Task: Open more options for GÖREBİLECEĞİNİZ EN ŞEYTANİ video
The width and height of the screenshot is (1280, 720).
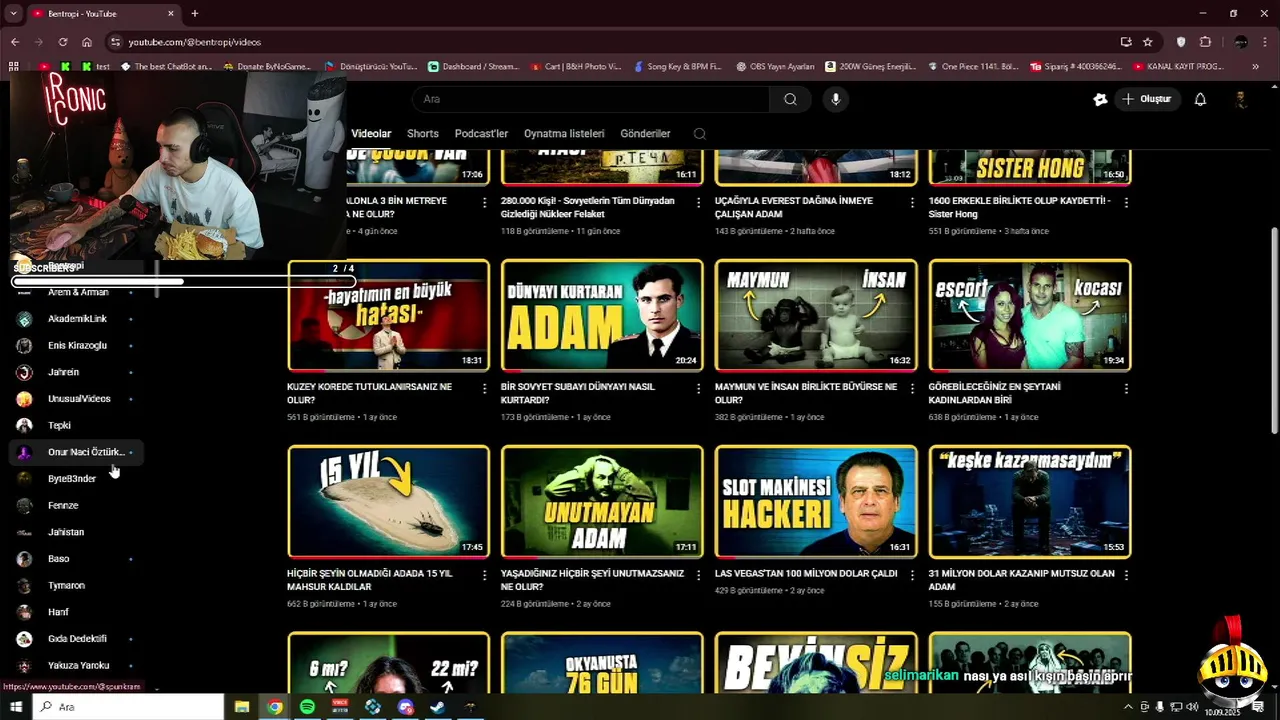Action: point(1126,388)
